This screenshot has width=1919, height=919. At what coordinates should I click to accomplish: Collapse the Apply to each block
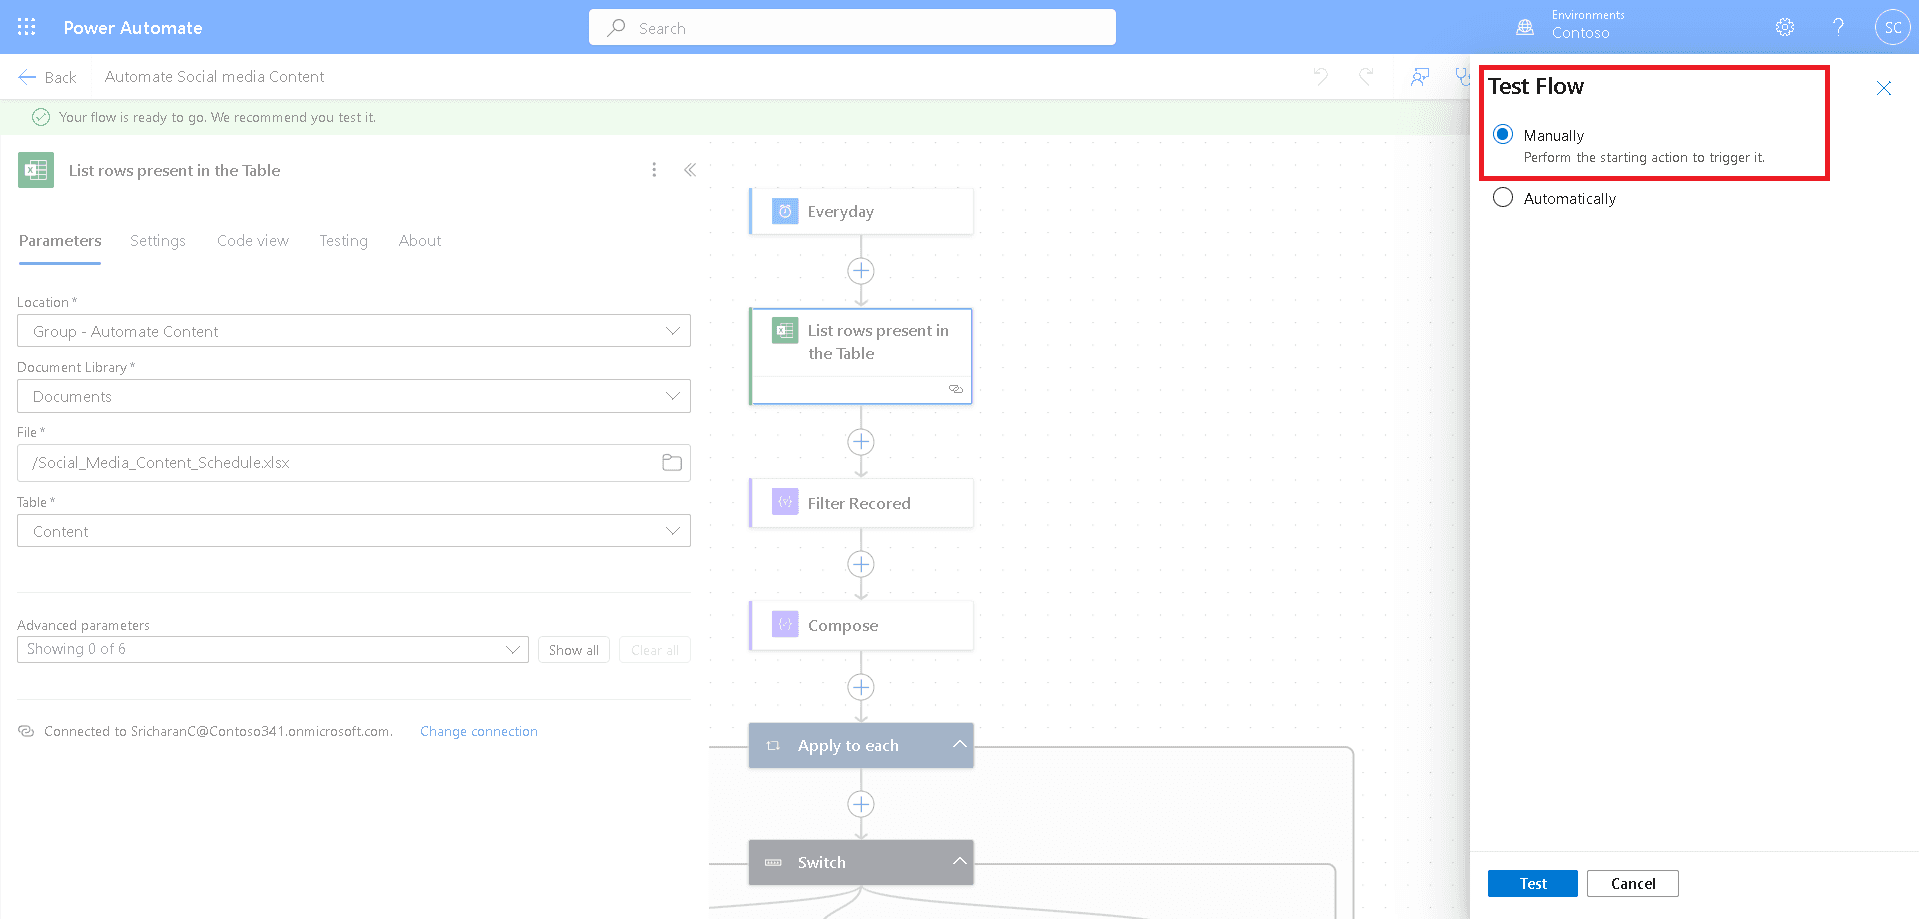click(959, 744)
